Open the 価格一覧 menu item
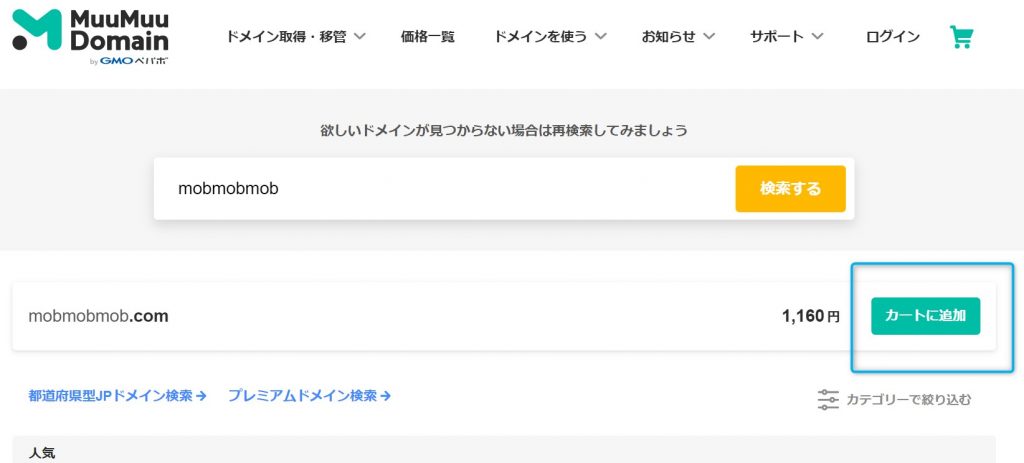The height and width of the screenshot is (463, 1024). 427,37
